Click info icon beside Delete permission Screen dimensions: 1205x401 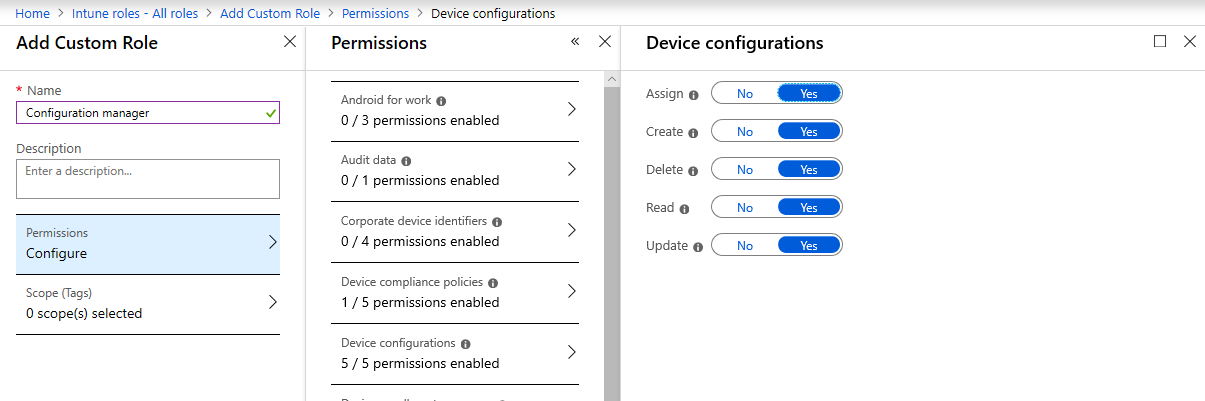click(x=693, y=170)
